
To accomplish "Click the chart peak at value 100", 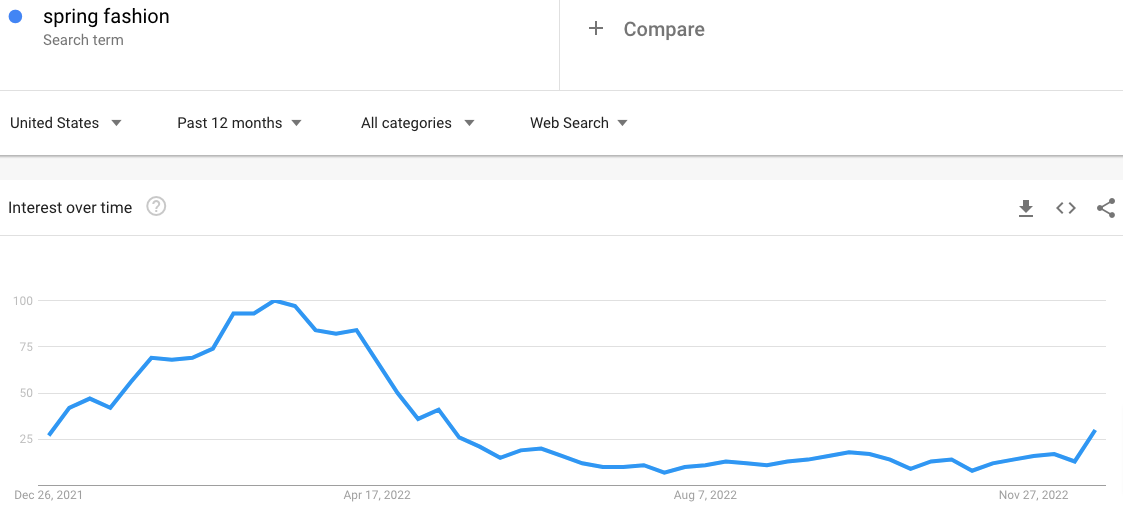I will click(x=274, y=301).
